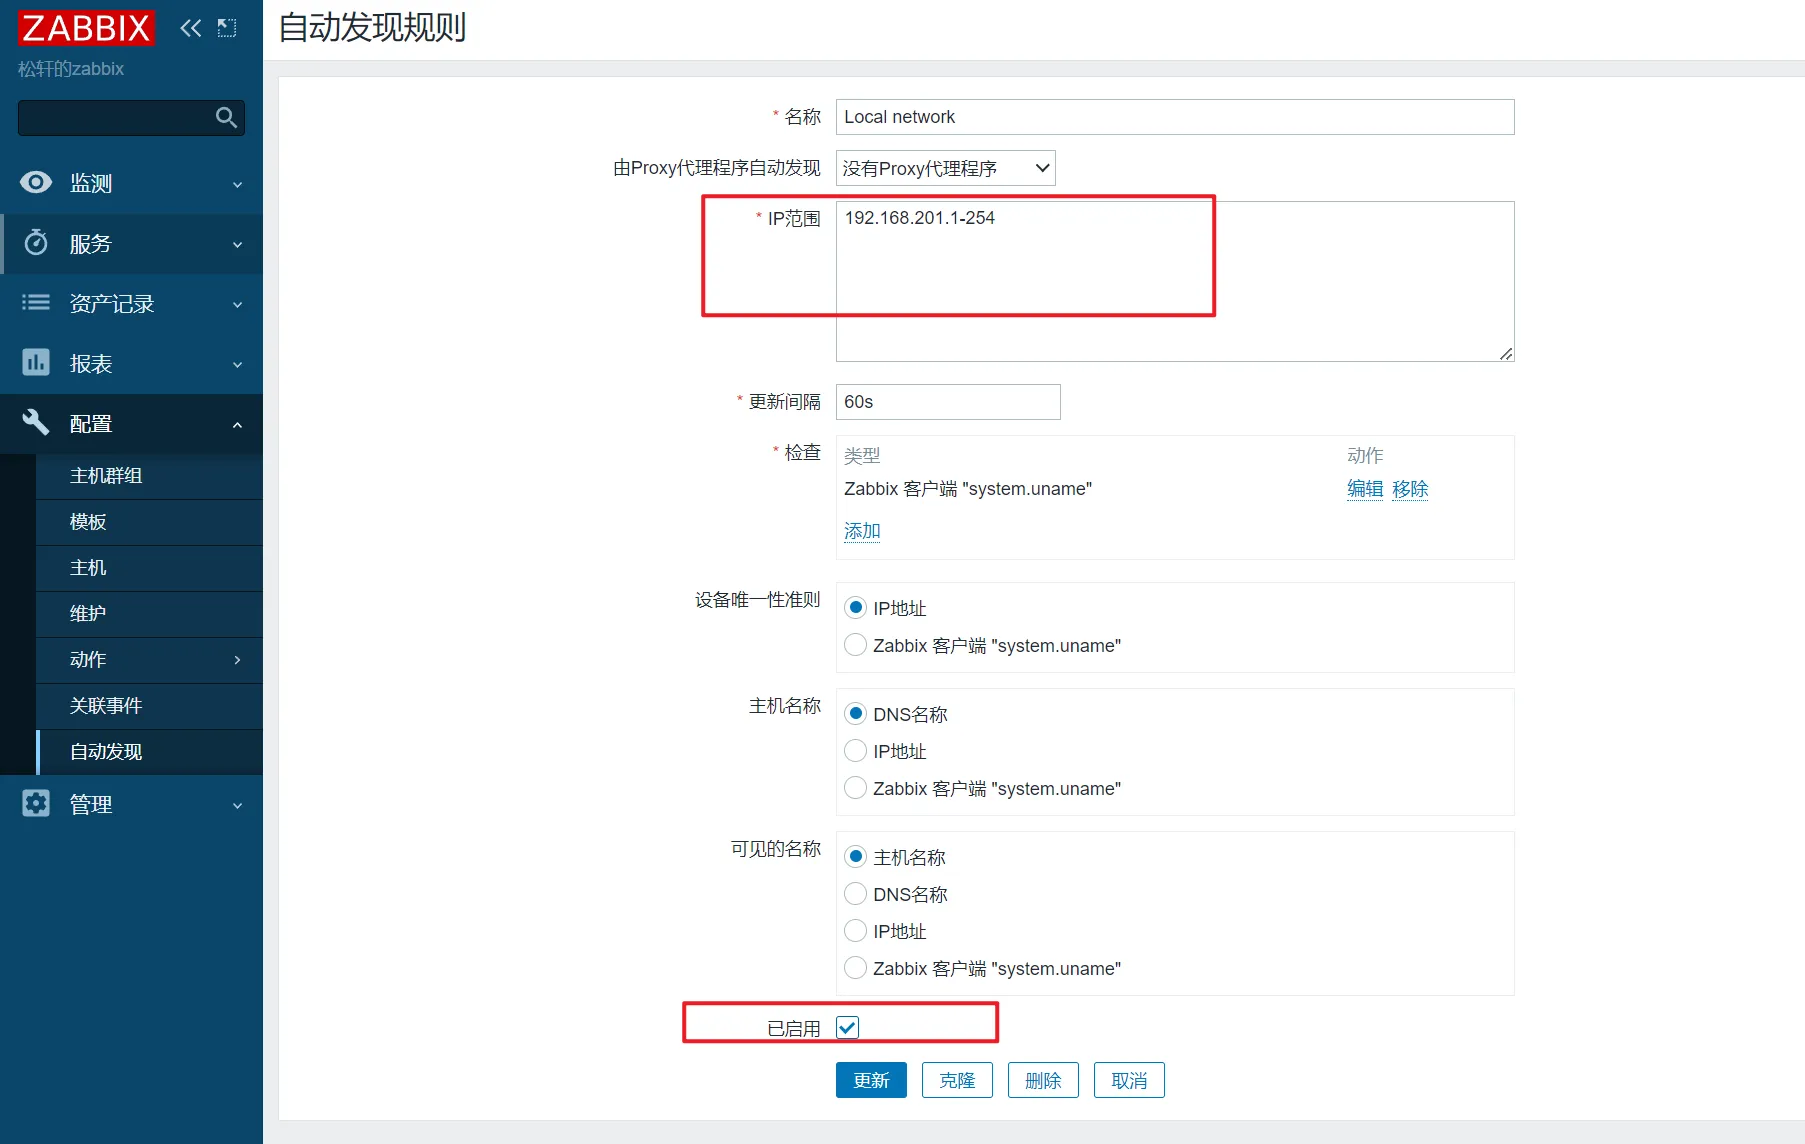
Task: Expand the 资产记录 menu chevron
Action: coord(237,304)
